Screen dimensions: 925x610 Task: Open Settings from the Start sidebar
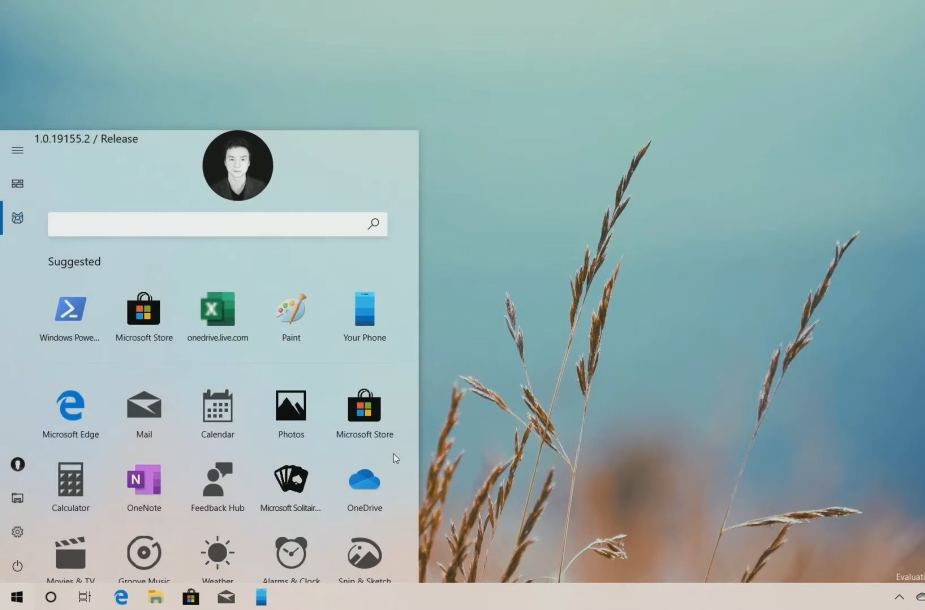click(18, 532)
